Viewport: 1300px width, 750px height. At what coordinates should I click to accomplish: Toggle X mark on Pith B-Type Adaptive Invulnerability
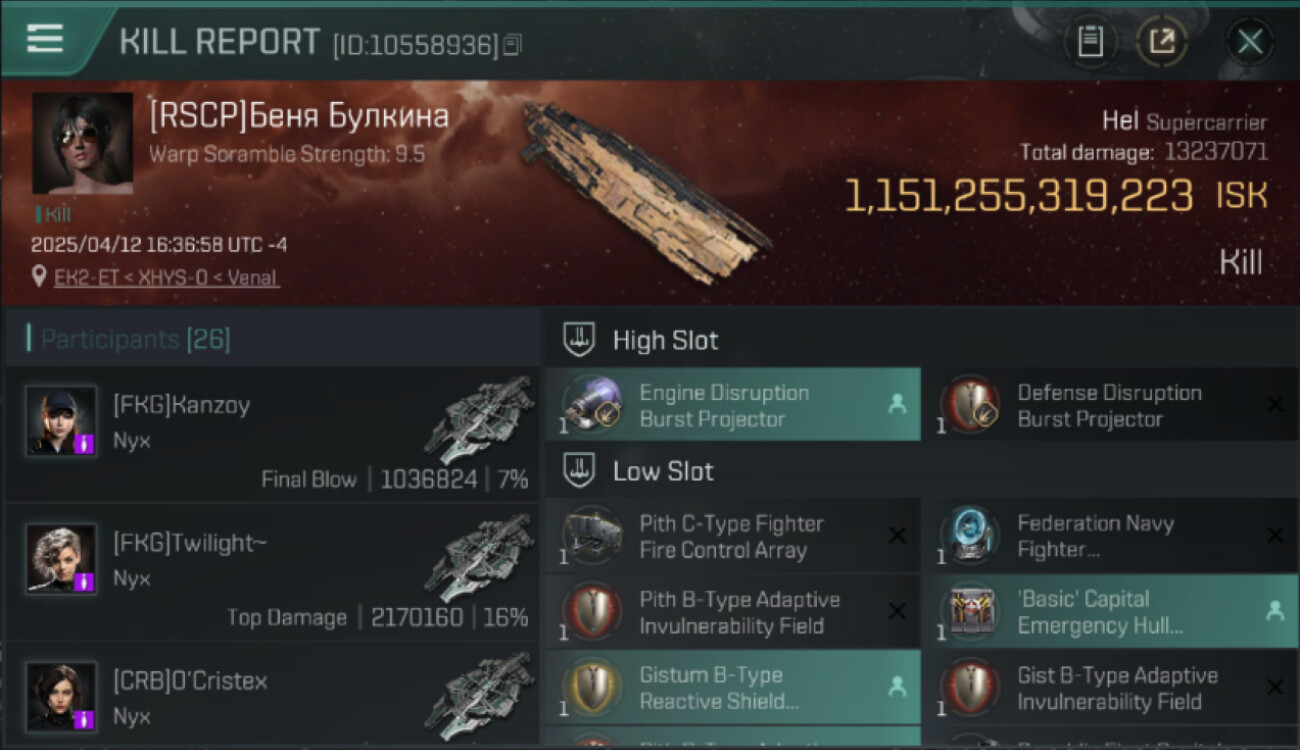(897, 611)
